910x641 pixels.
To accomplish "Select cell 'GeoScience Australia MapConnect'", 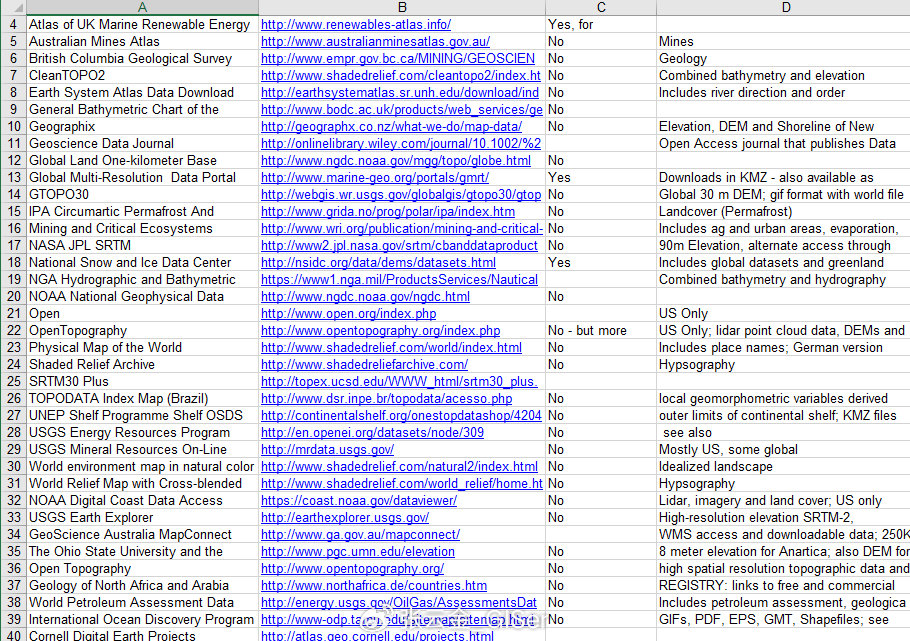I will [x=142, y=535].
